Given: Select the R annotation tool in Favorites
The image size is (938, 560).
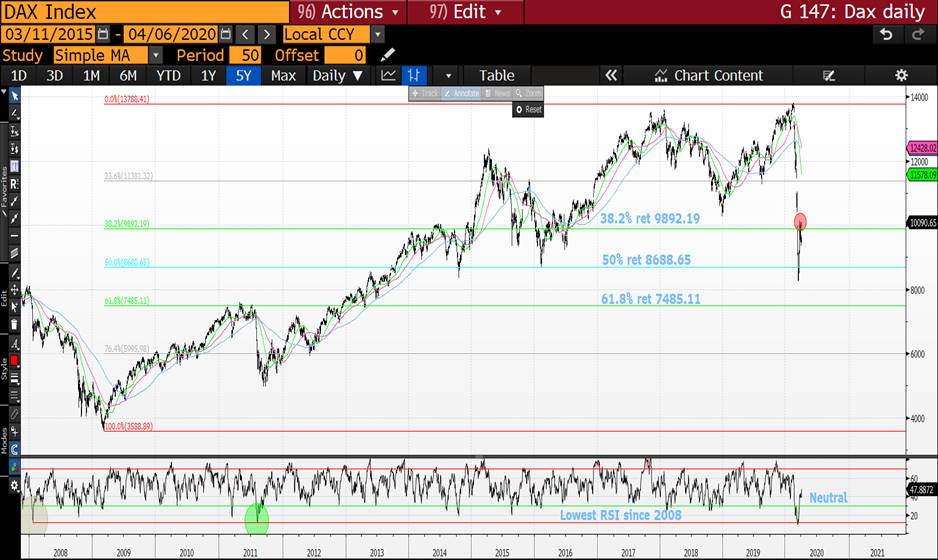Looking at the screenshot, I should point(14,184).
